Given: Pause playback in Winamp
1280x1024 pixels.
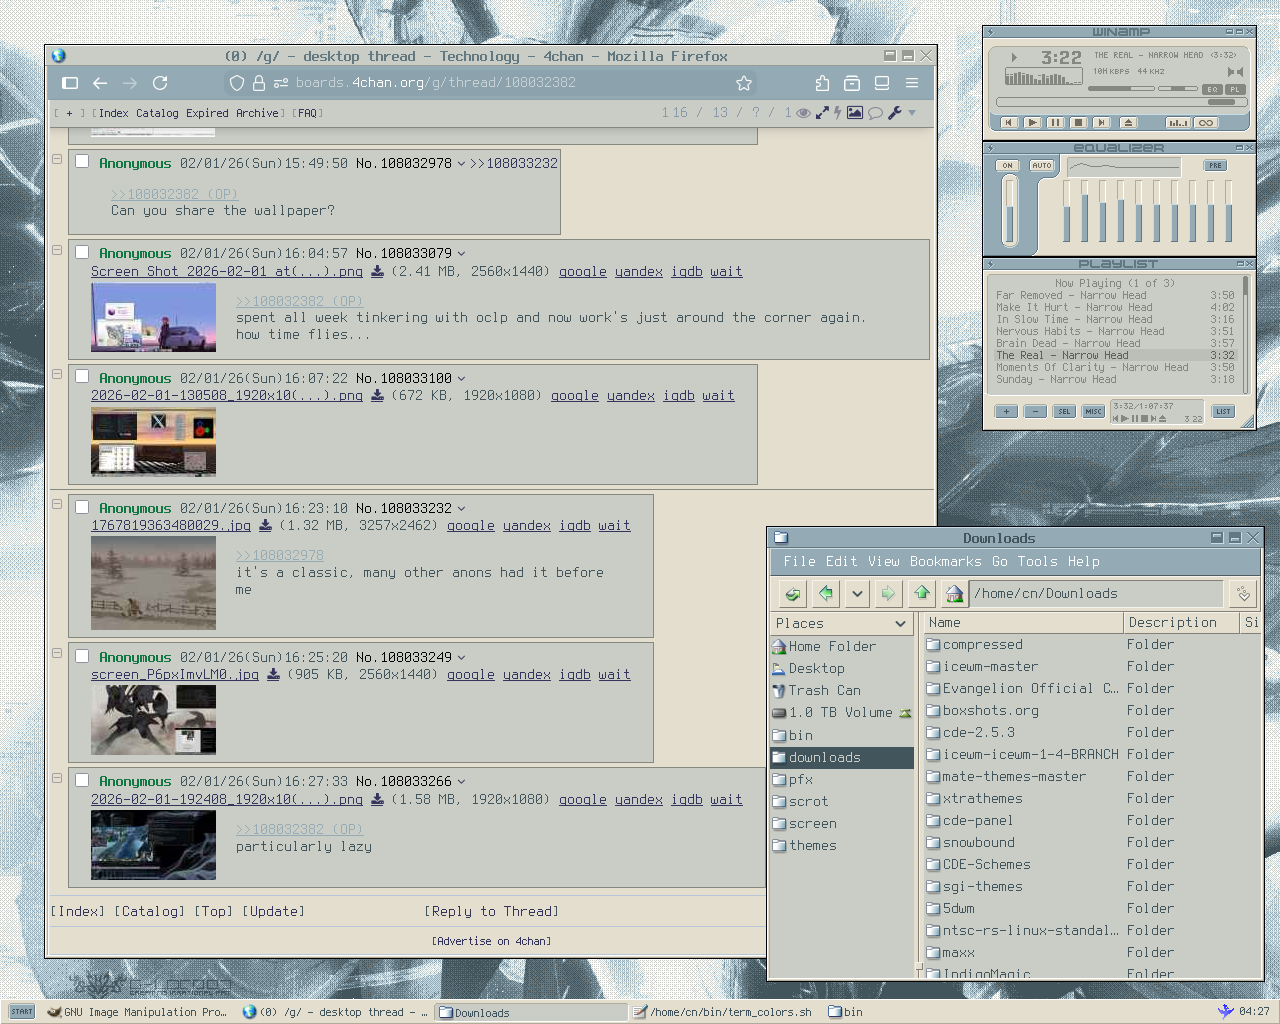Looking at the screenshot, I should point(1055,123).
